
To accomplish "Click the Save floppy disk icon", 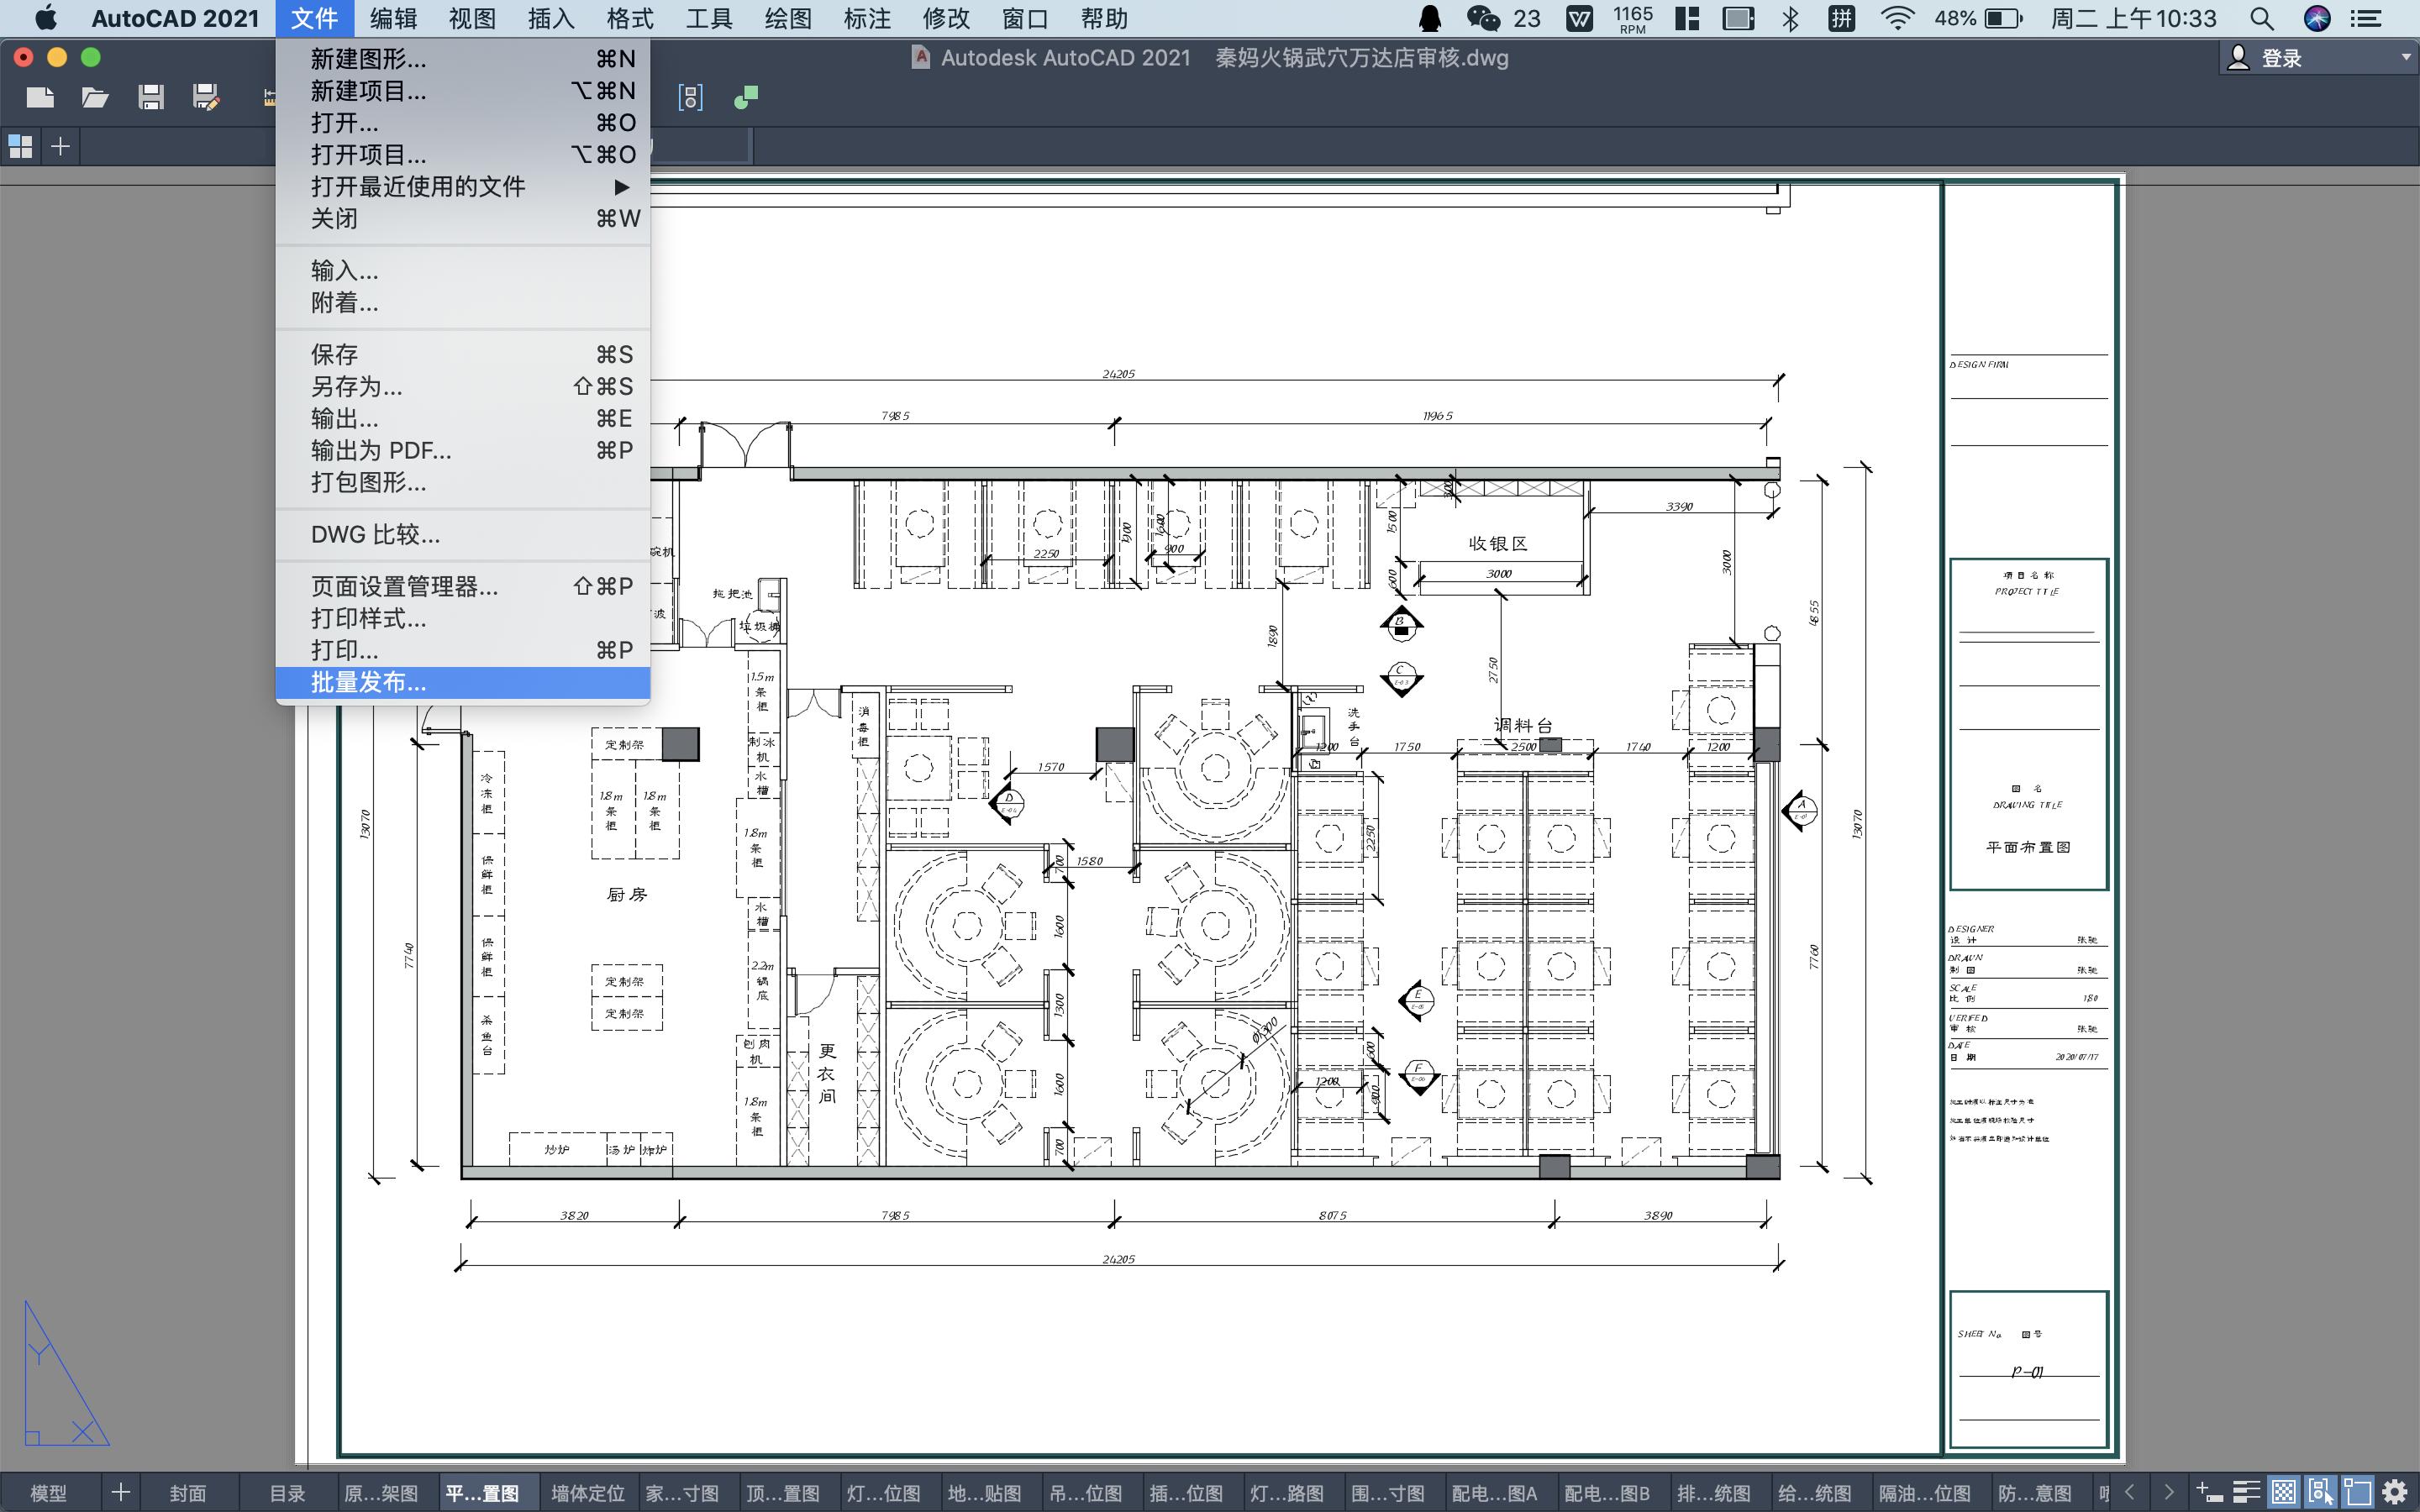I will [x=151, y=97].
